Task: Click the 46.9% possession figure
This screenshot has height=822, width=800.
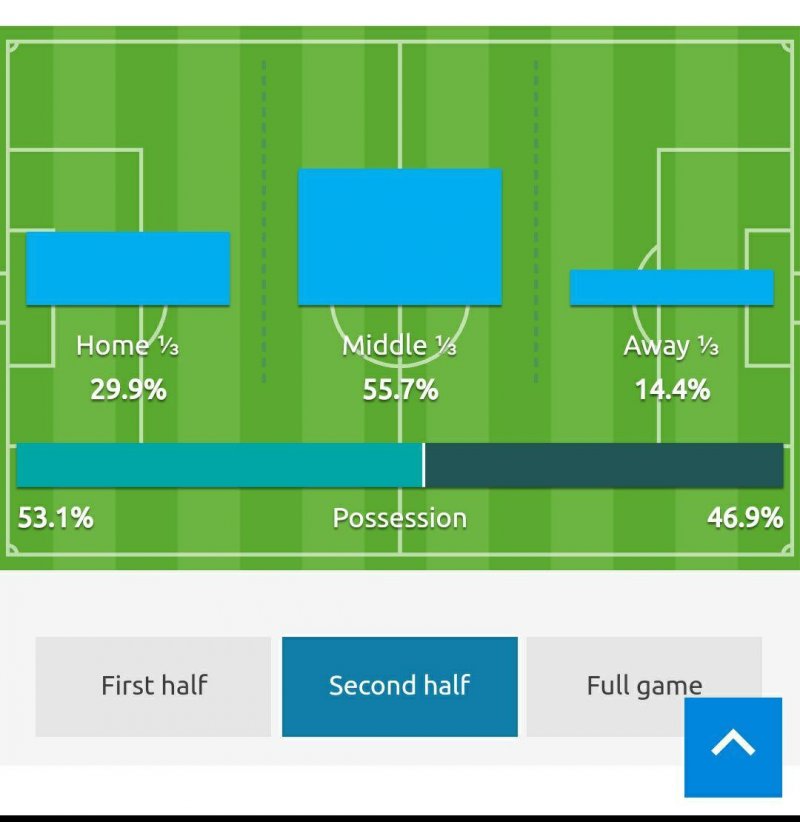Action: click(745, 518)
